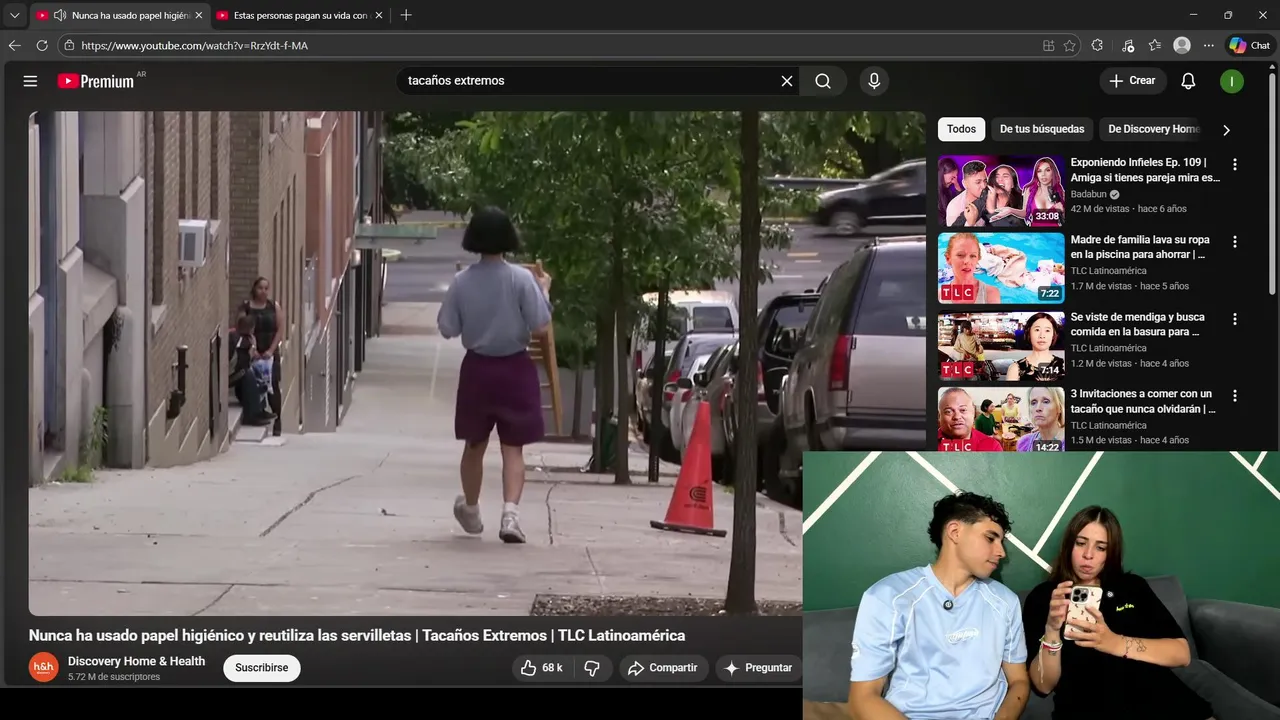Viewport: 1280px width, 720px height.
Task: Start voice search with the microphone
Action: pos(874,81)
